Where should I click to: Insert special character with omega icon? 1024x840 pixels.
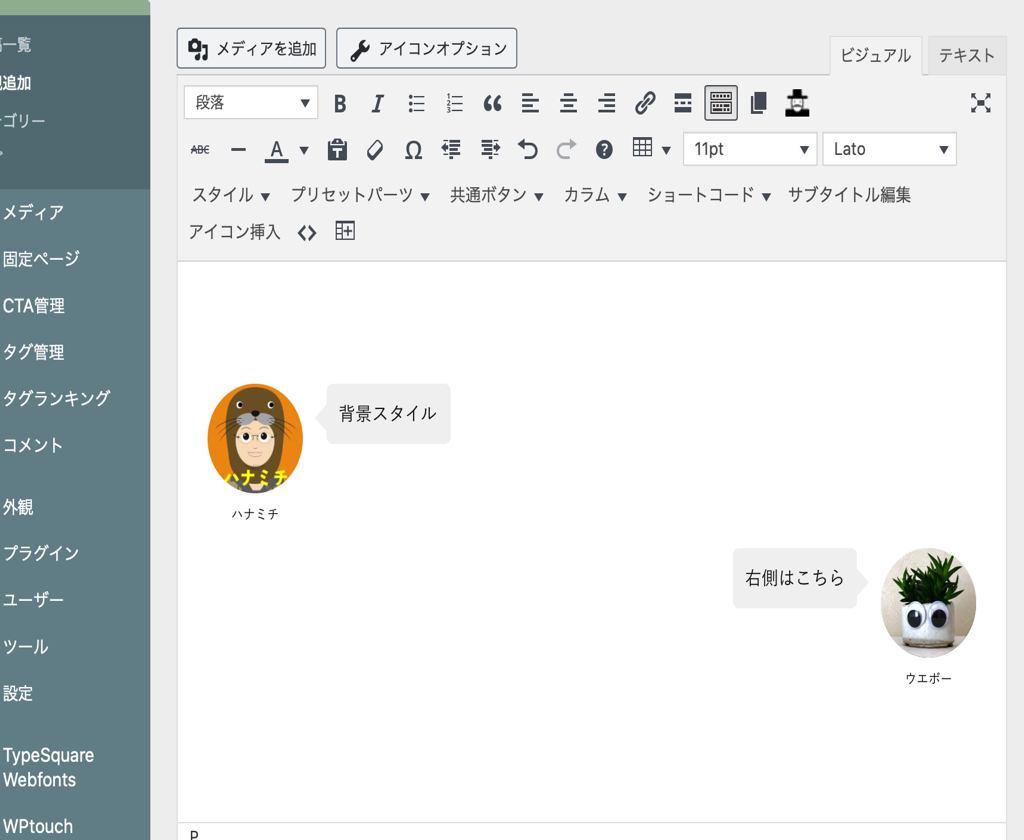[413, 150]
